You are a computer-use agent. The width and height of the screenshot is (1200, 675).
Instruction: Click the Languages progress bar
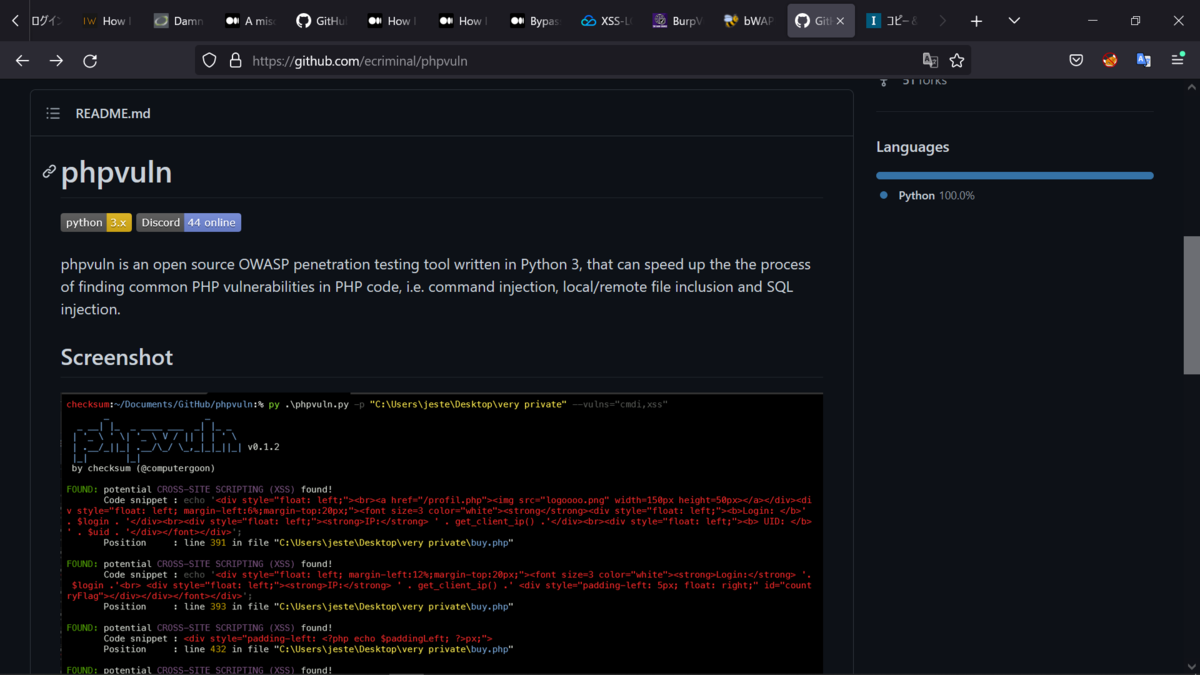pos(1015,175)
